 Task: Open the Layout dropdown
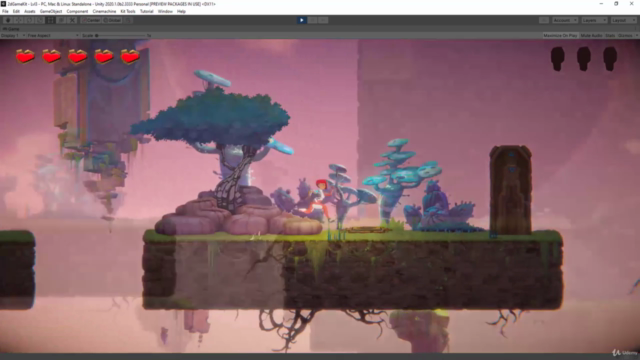coord(624,20)
